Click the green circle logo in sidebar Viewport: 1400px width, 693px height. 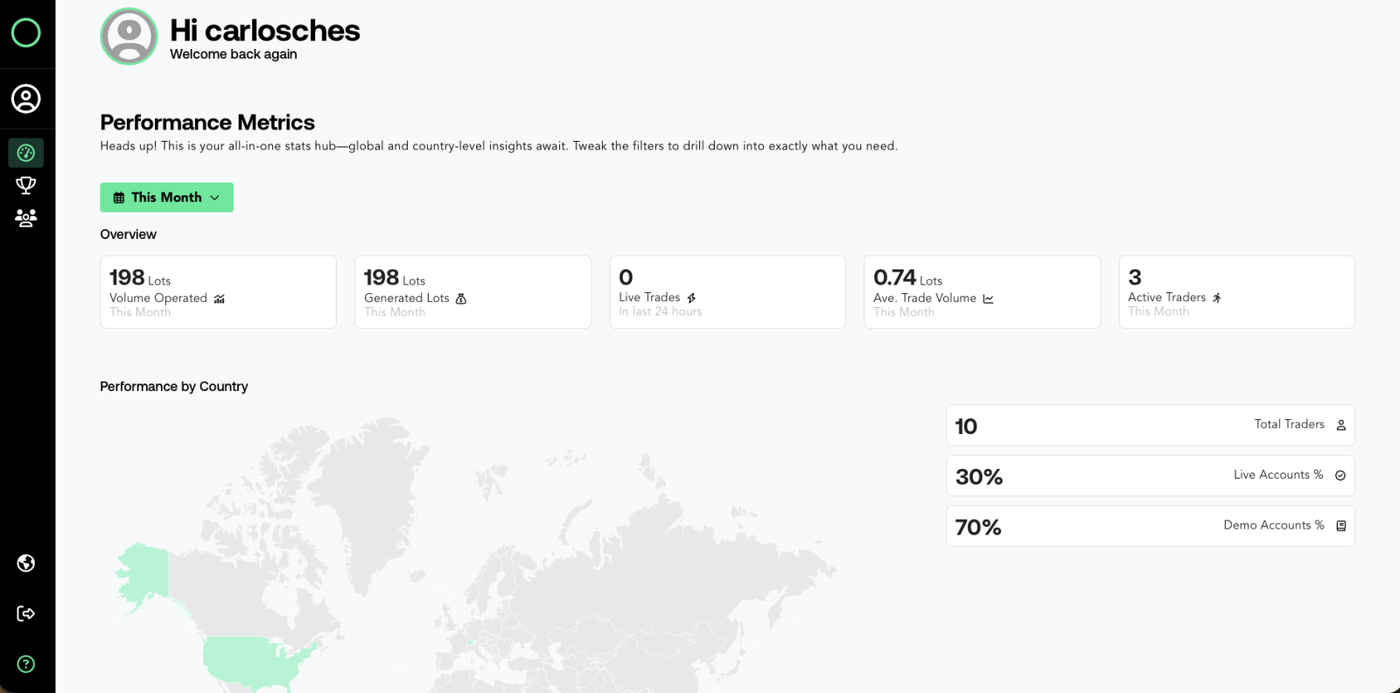pos(26,33)
